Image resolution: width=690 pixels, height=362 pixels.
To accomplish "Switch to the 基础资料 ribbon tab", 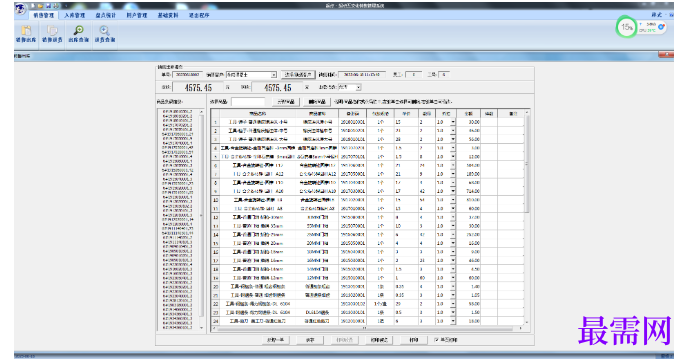I will [168, 15].
